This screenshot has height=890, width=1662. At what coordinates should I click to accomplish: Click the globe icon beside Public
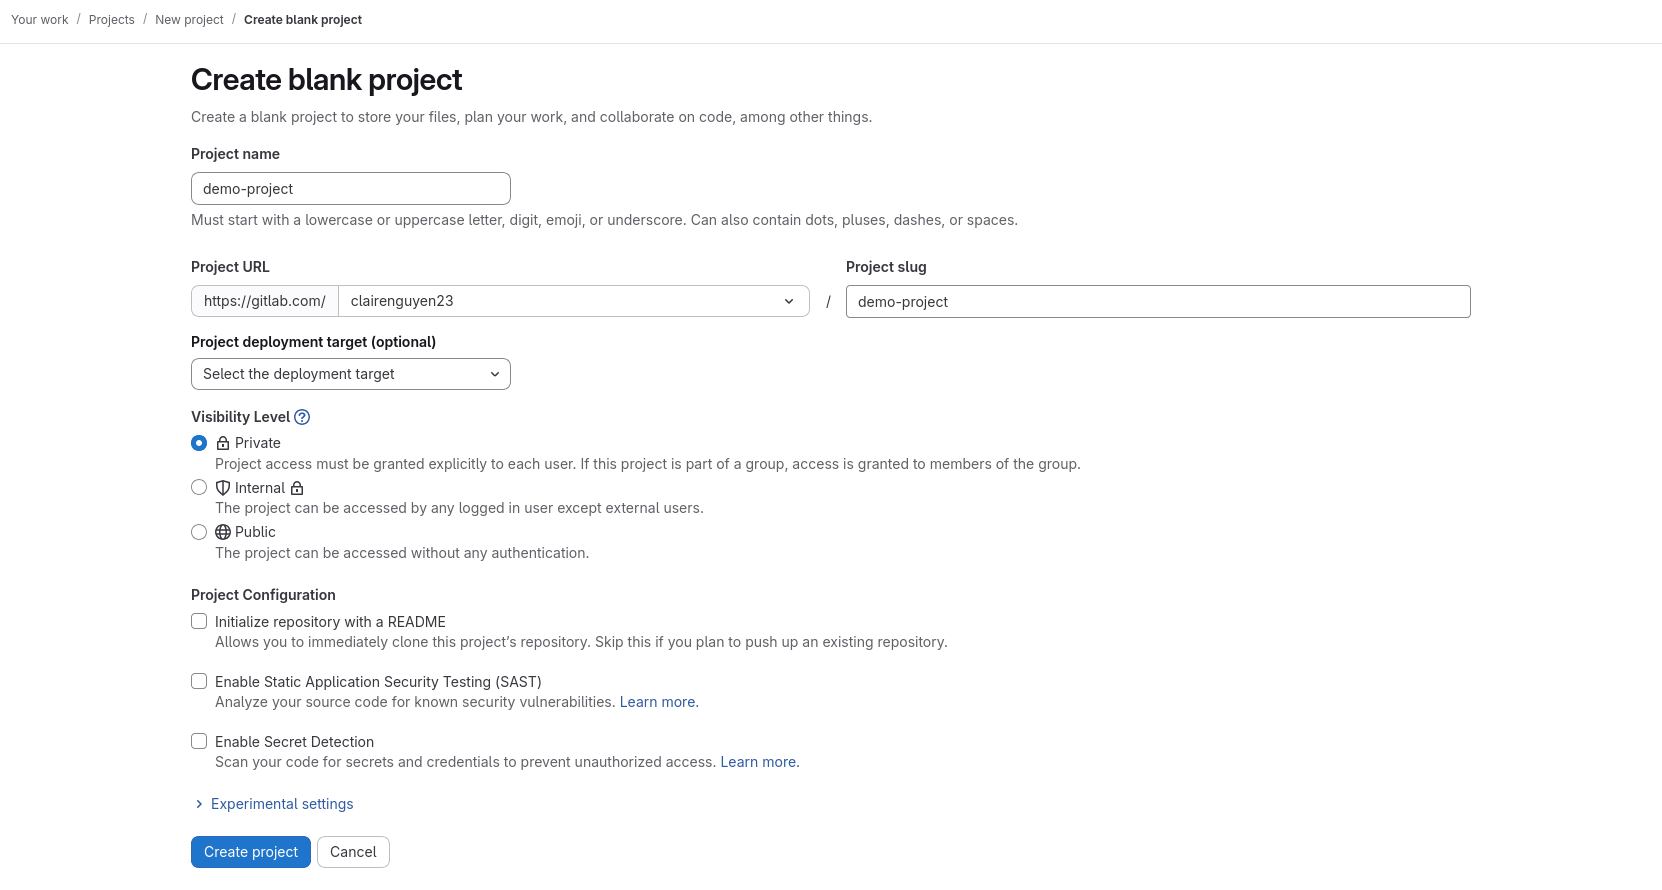point(222,532)
